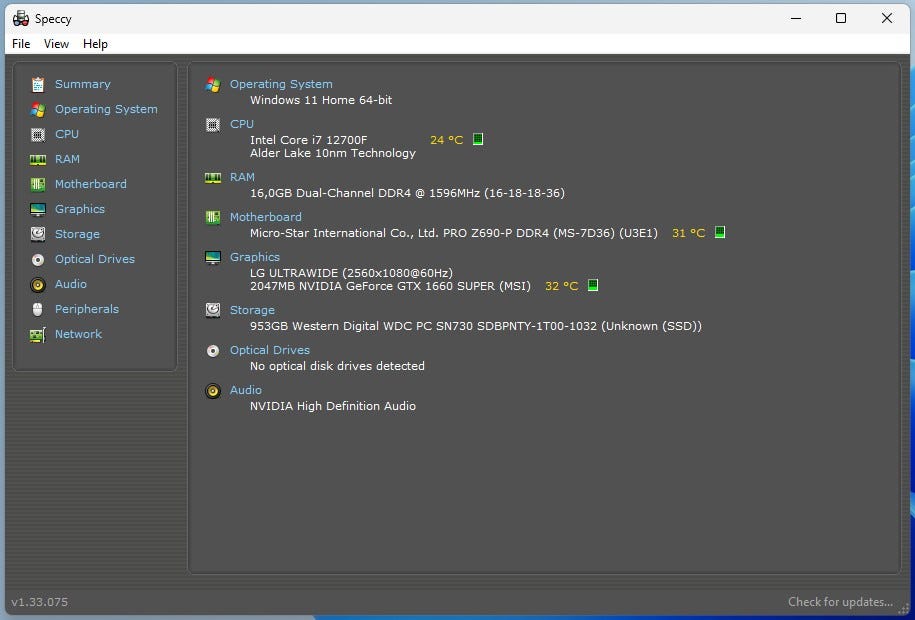
Task: Click the Storage heading link in summary
Action: tap(252, 310)
